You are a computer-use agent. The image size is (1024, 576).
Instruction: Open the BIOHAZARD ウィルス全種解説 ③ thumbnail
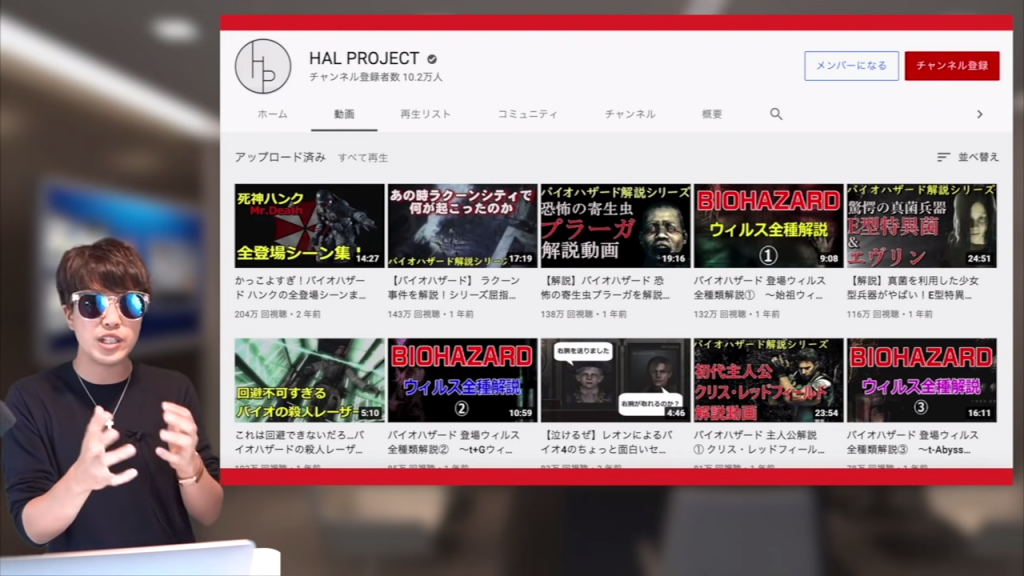[x=921, y=380]
